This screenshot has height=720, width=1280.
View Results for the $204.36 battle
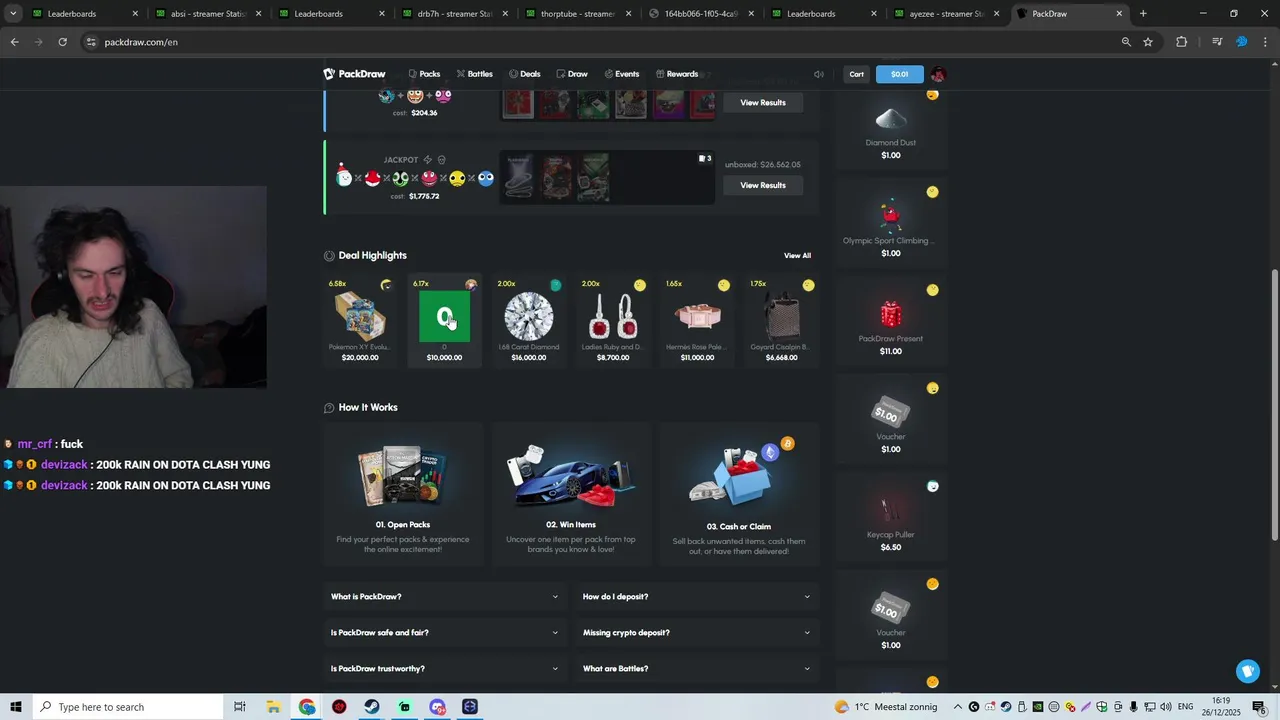(763, 102)
